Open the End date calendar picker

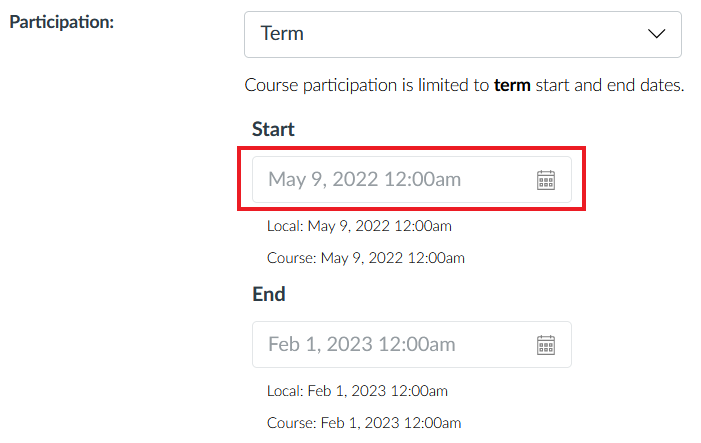point(545,345)
